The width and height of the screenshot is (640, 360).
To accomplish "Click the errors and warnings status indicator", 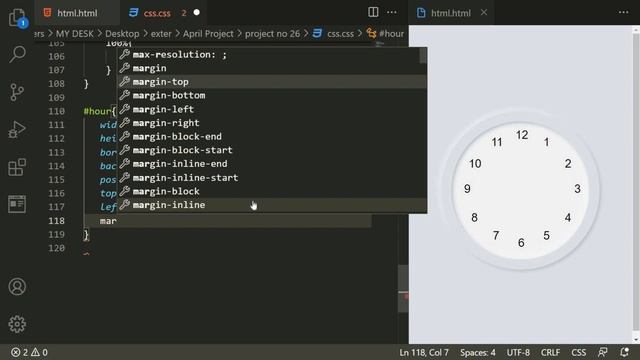I will (x=29, y=352).
